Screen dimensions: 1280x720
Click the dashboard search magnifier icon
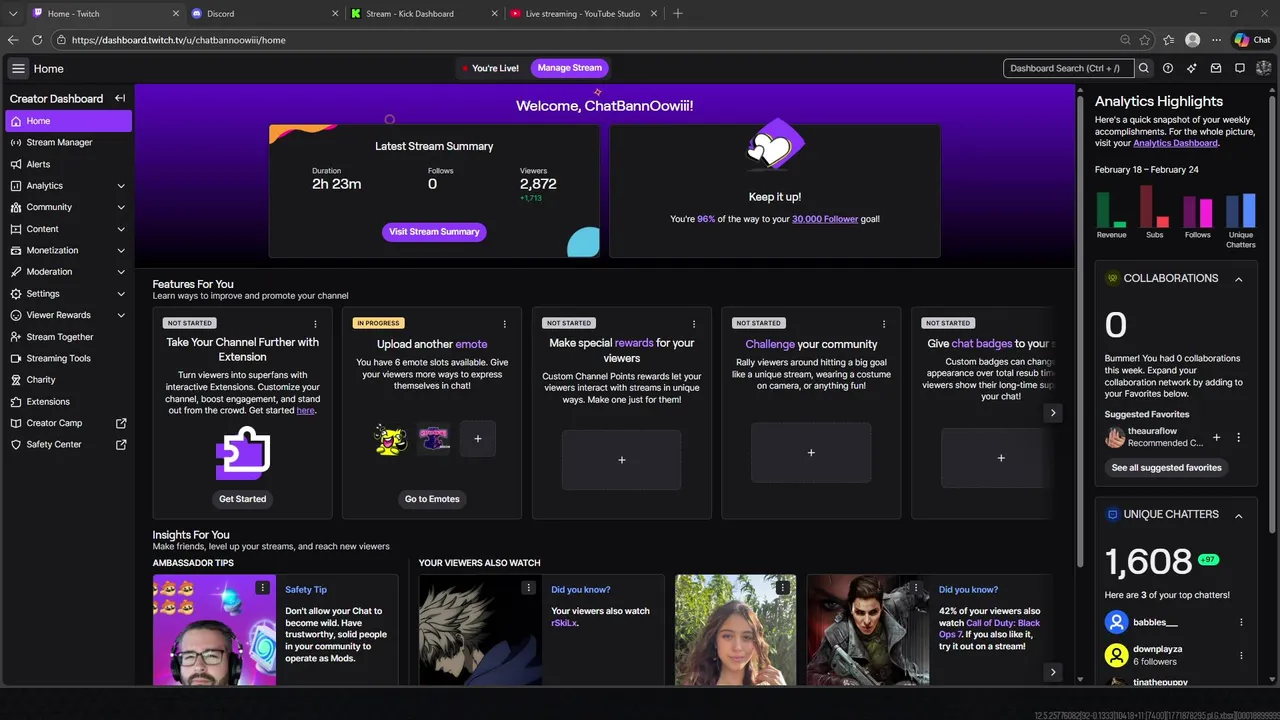(1144, 68)
